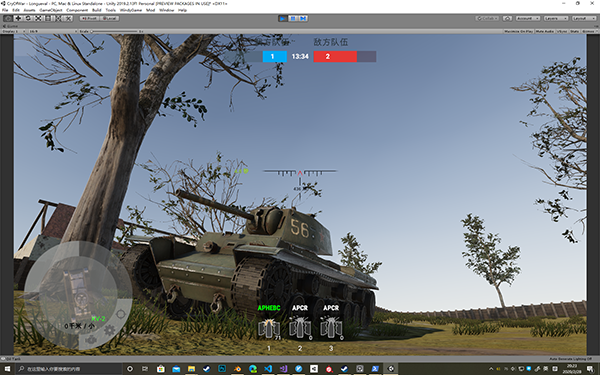Open the Layout dropdown
The height and width of the screenshot is (375, 600).
coord(584,18)
